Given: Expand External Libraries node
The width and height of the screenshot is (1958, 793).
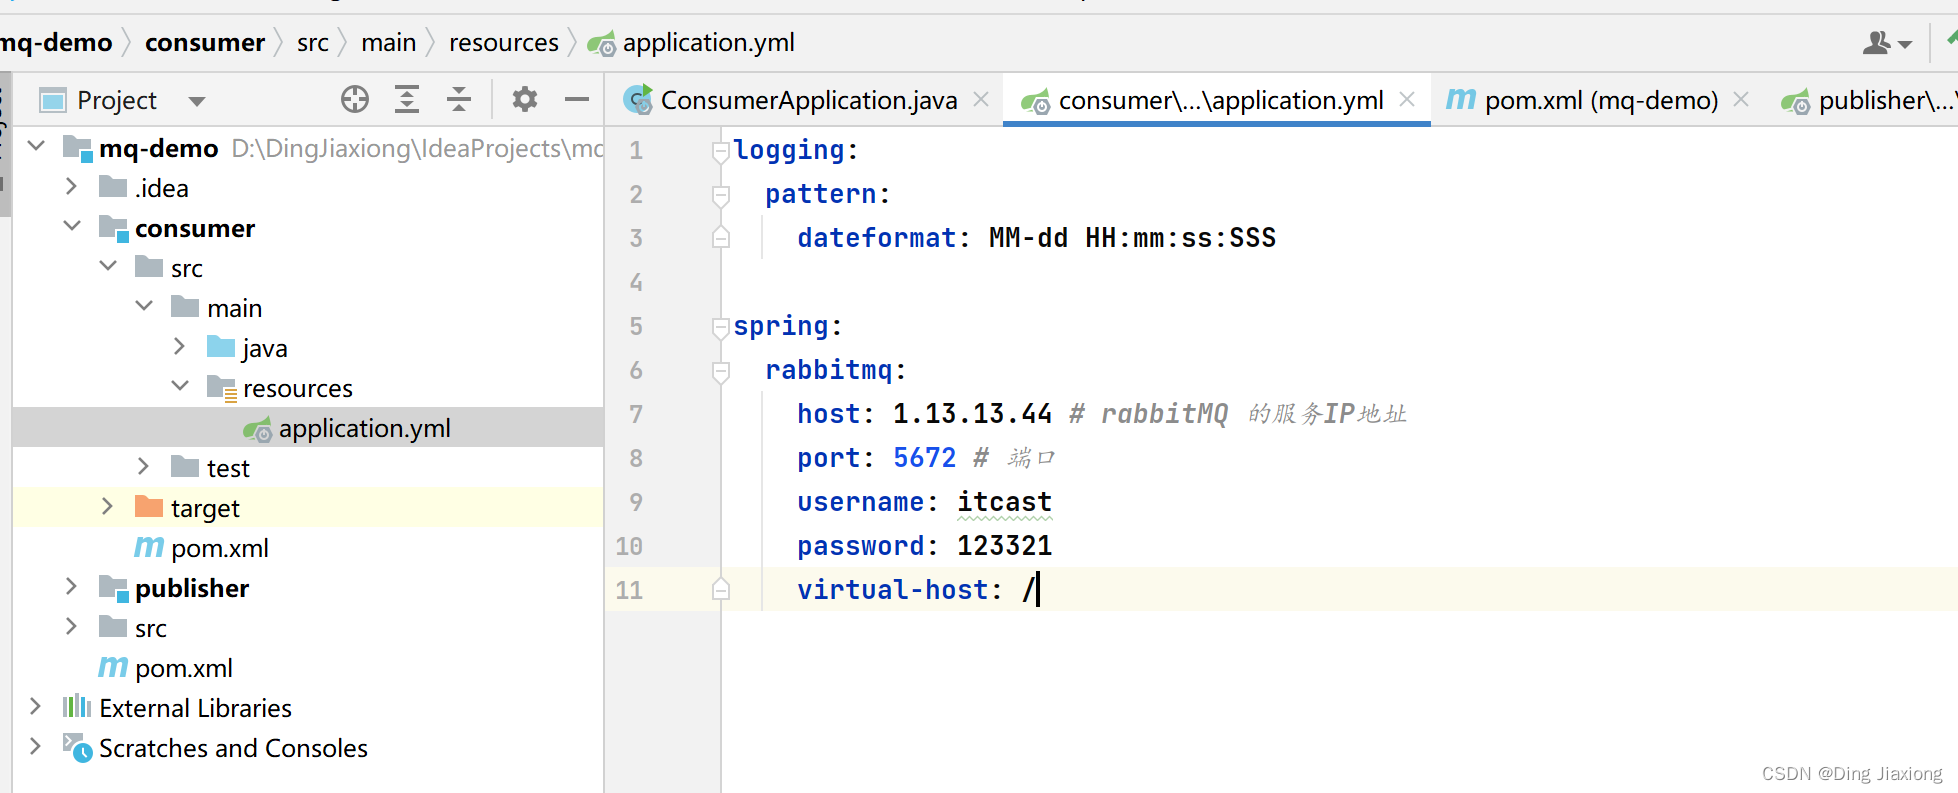Looking at the screenshot, I should point(35,706).
